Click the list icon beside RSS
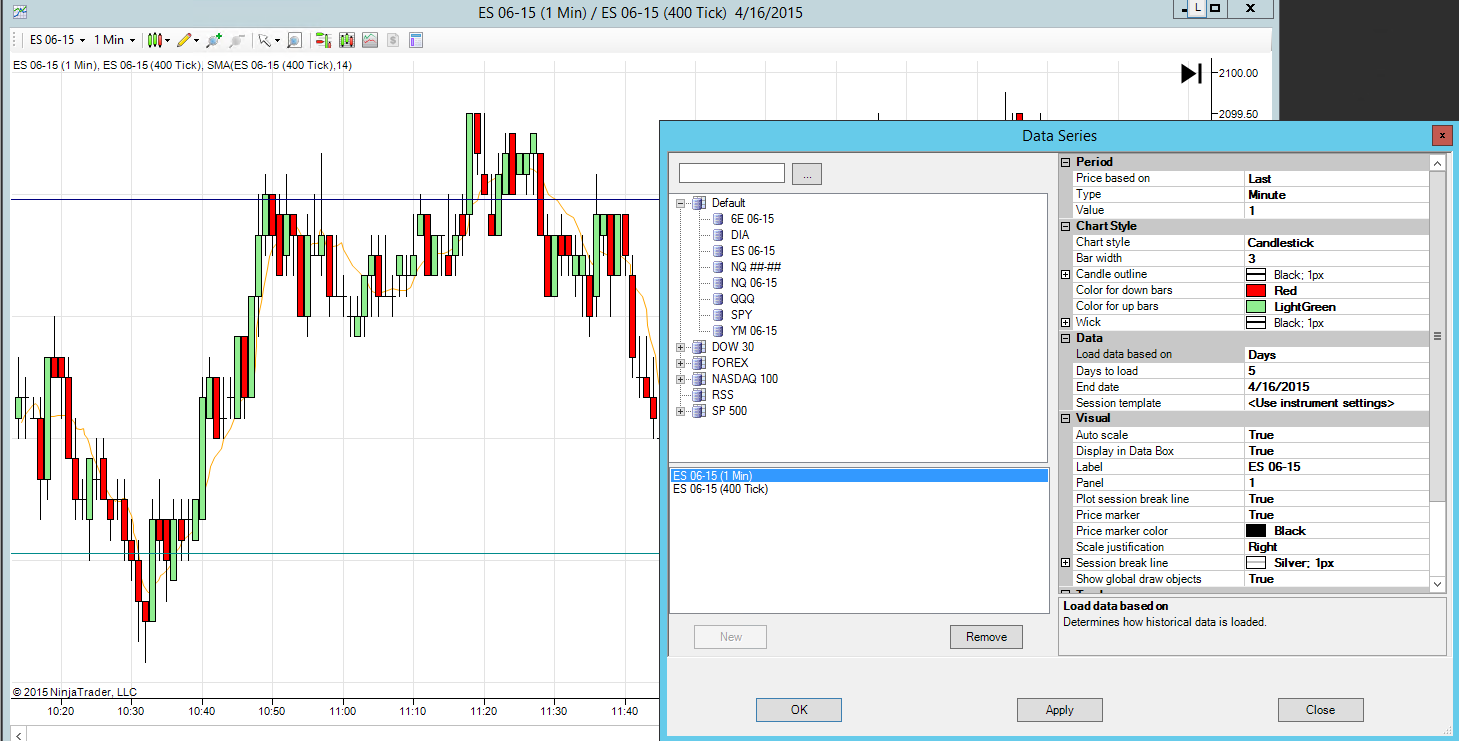Image resolution: width=1459 pixels, height=741 pixels. pyautogui.click(x=700, y=395)
